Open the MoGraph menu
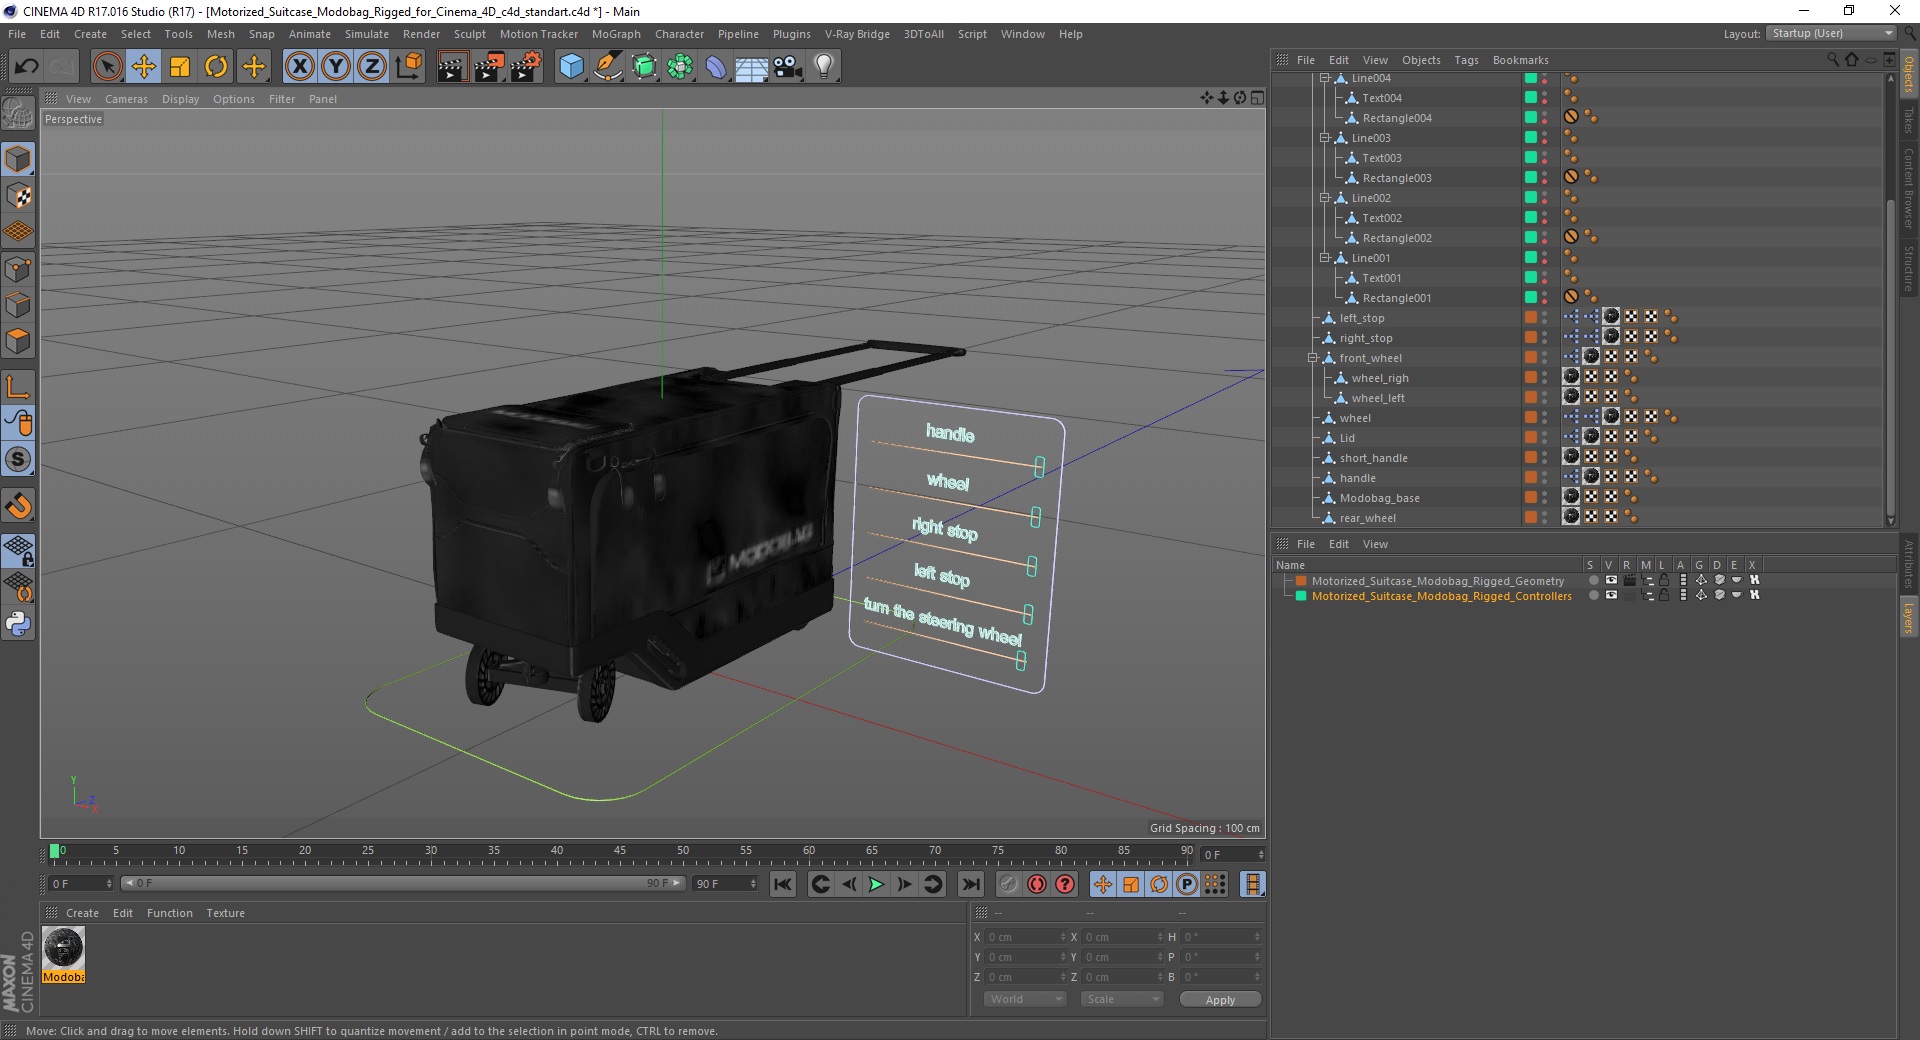The height and width of the screenshot is (1040, 1920). click(616, 34)
